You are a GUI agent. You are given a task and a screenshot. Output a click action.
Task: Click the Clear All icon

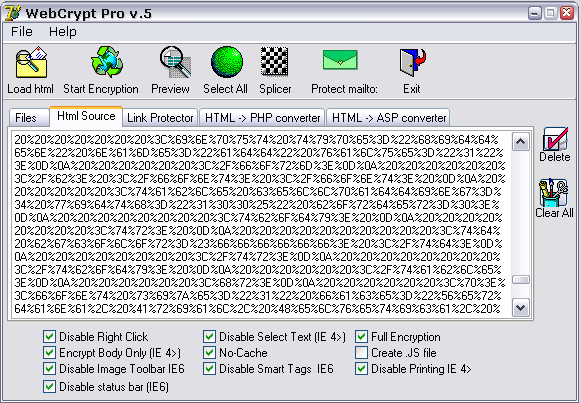click(x=554, y=193)
